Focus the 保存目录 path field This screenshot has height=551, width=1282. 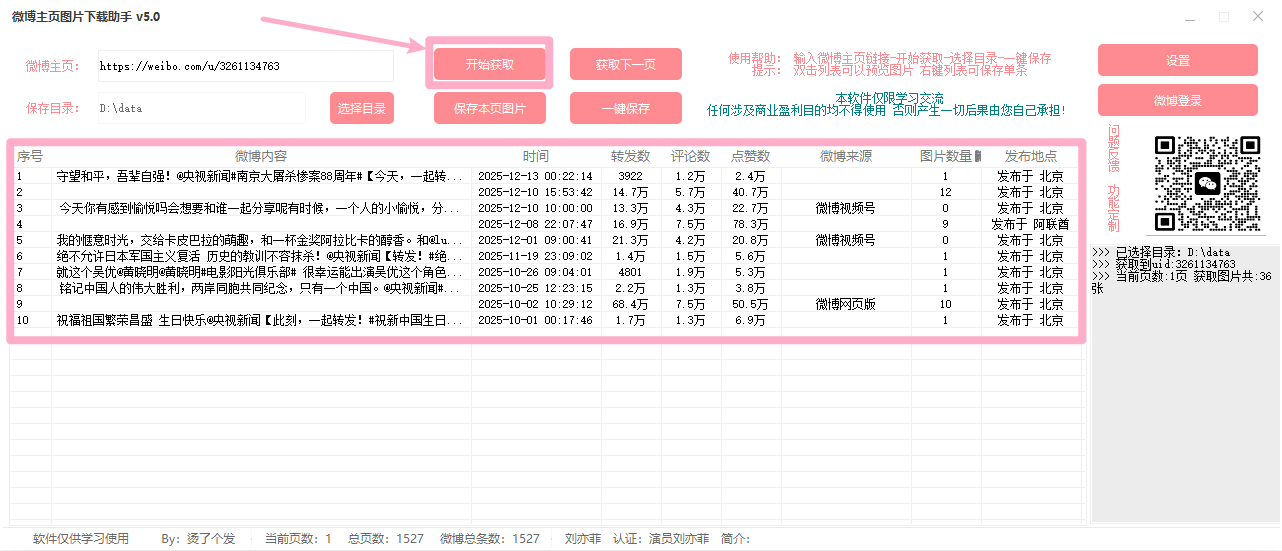pyautogui.click(x=202, y=108)
